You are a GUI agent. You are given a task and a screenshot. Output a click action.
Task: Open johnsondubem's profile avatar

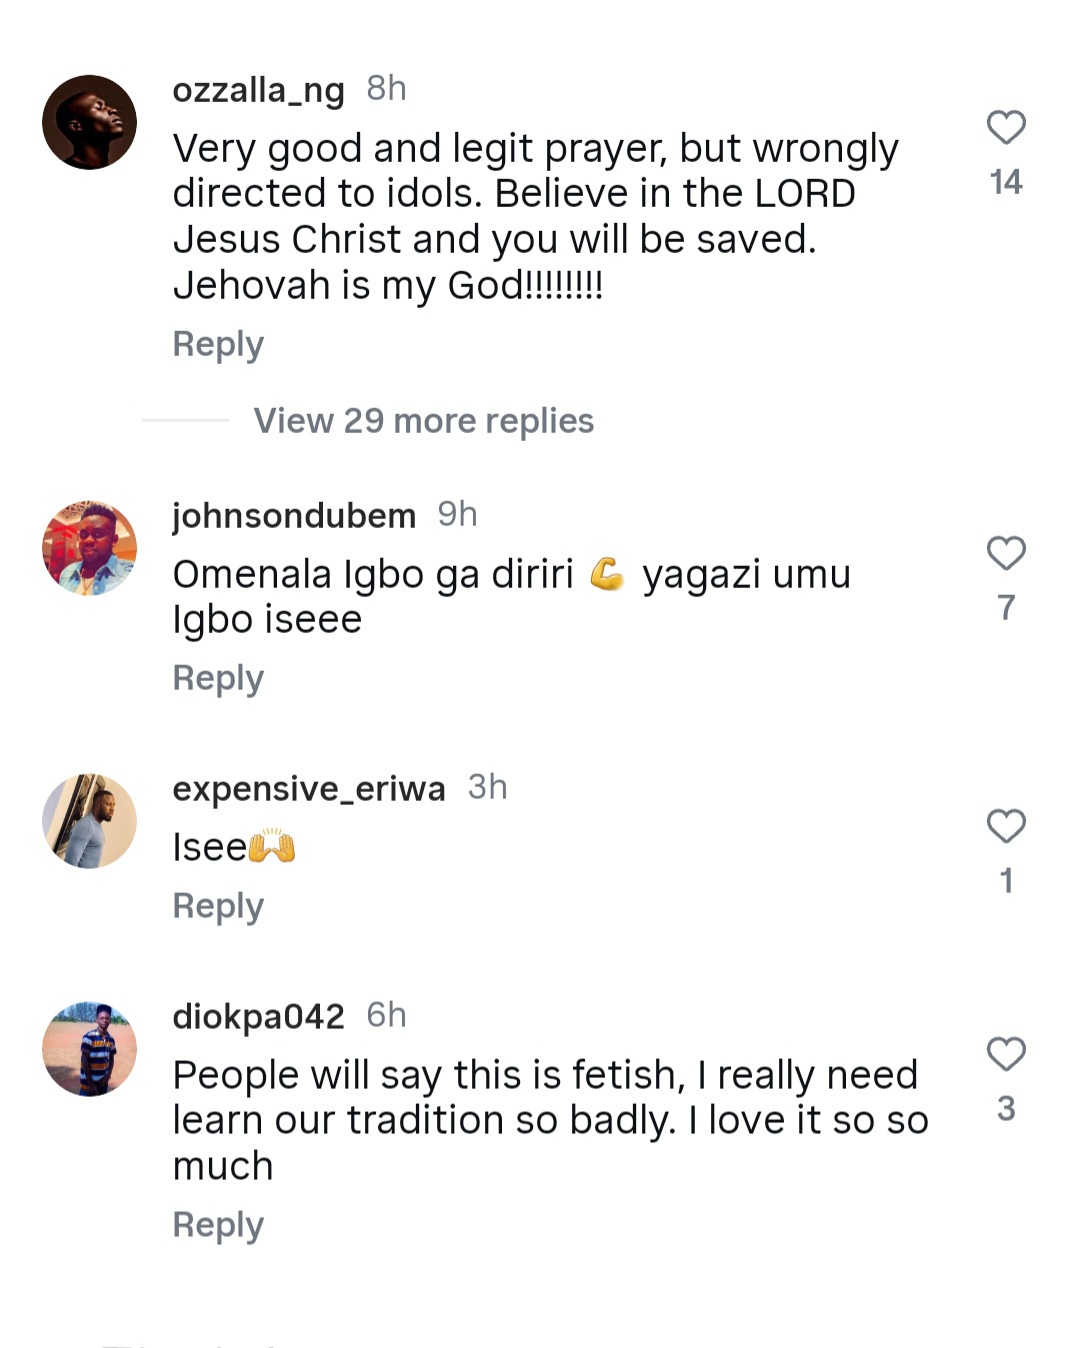pos(90,548)
